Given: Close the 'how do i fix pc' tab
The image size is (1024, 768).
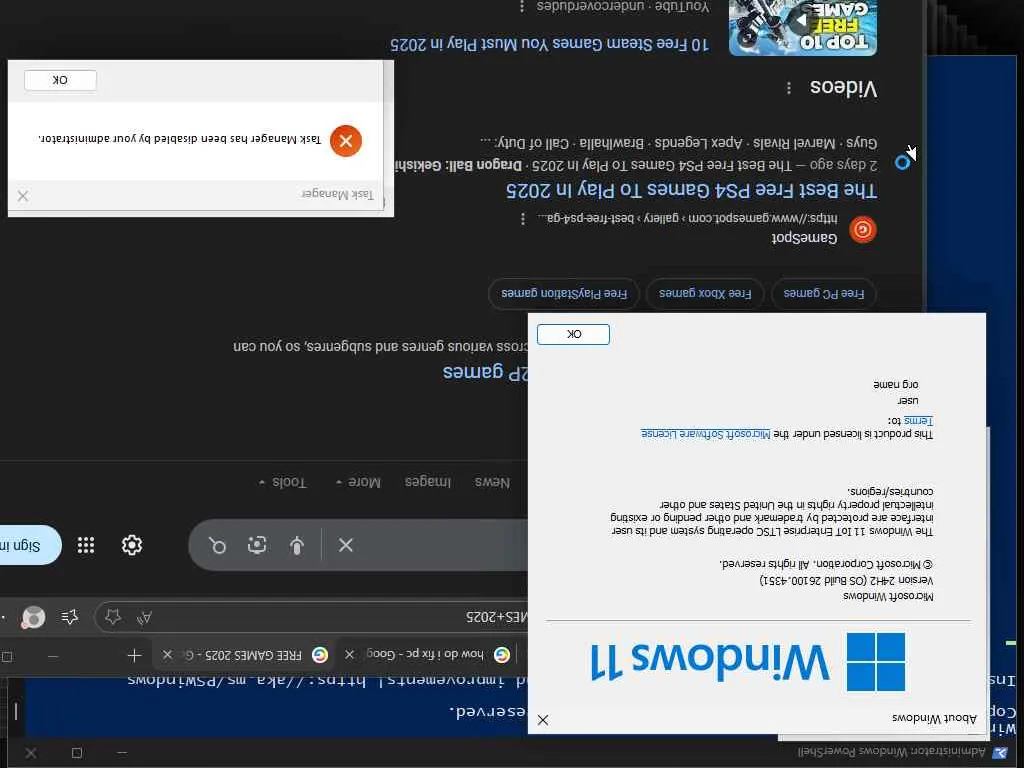Looking at the screenshot, I should [x=349, y=654].
